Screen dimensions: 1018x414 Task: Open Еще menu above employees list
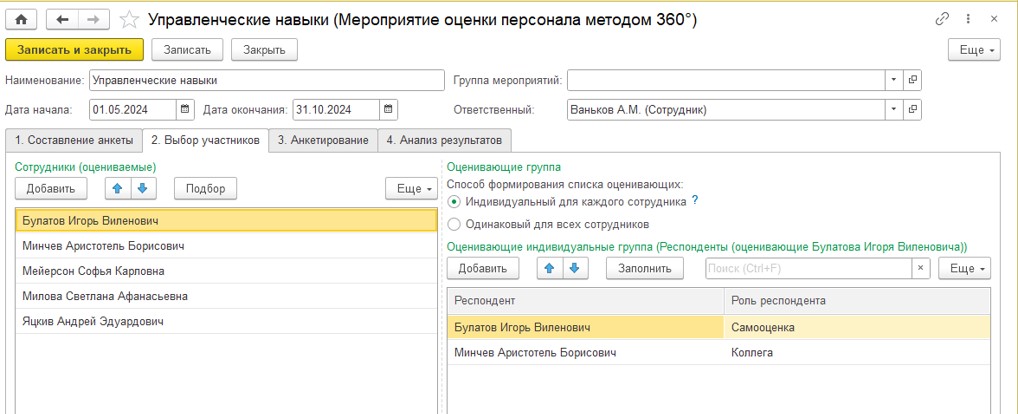(412, 189)
